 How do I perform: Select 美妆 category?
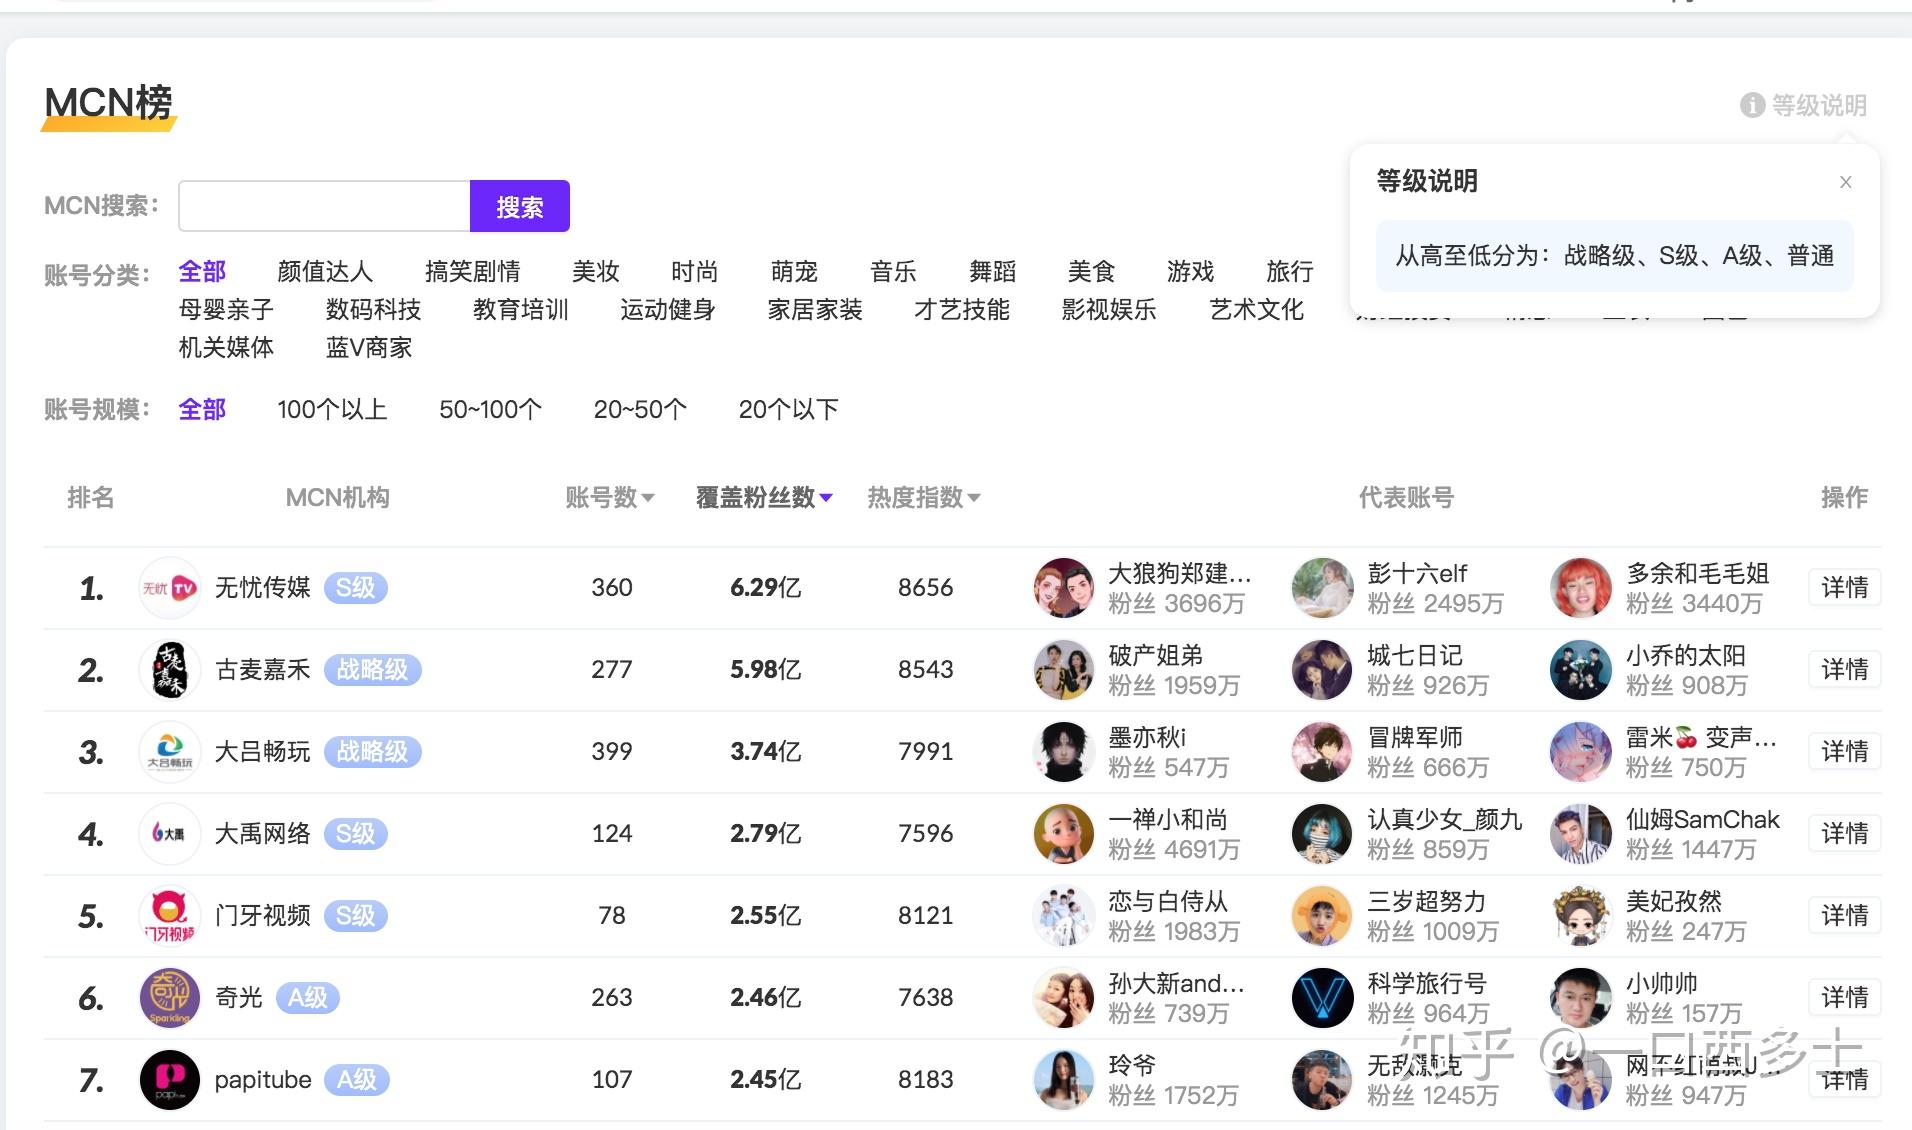click(596, 271)
